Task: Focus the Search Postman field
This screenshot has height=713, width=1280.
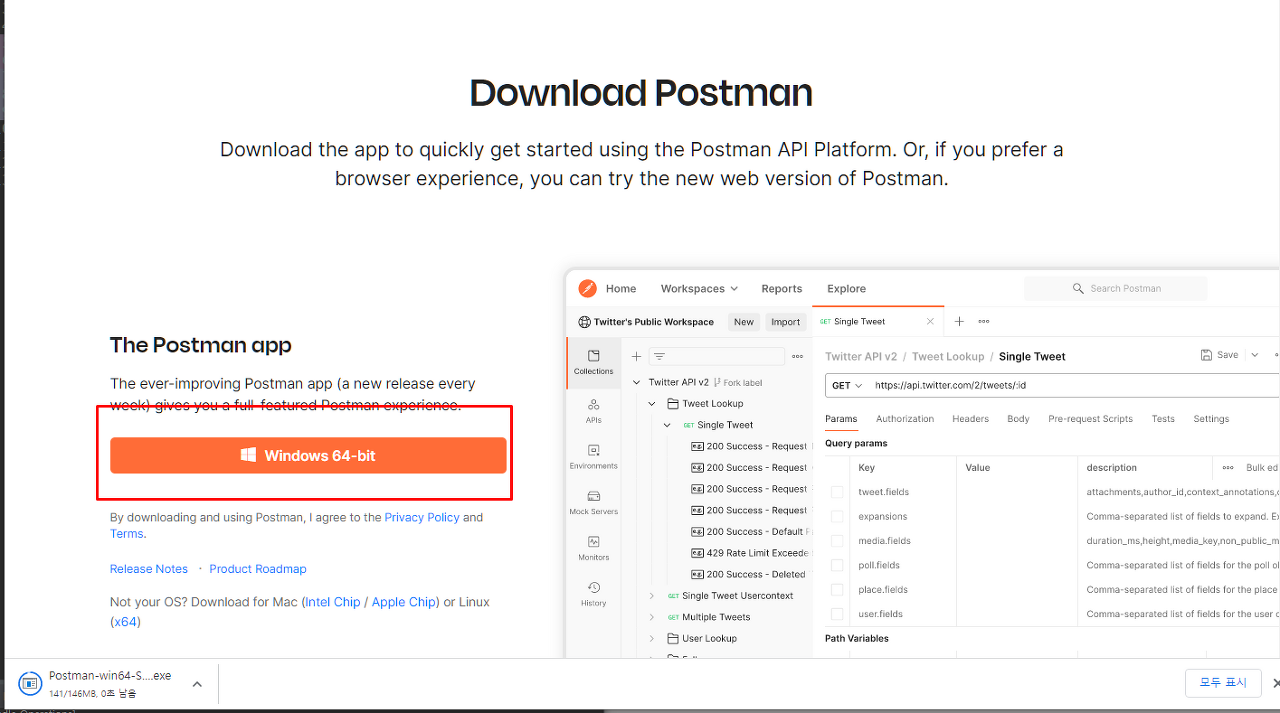Action: [1116, 288]
